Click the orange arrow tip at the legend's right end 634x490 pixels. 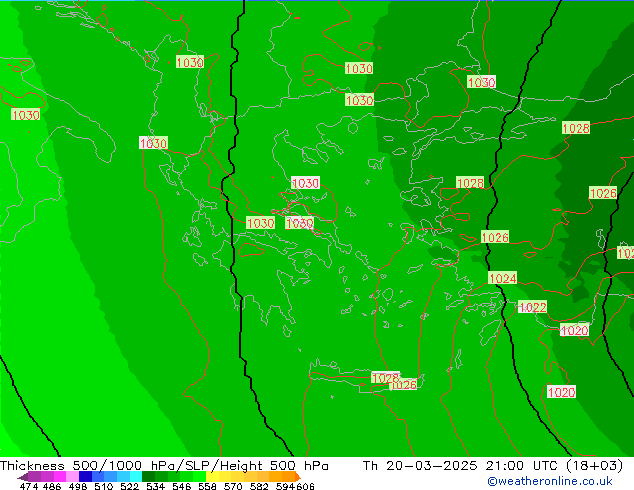pyautogui.click(x=298, y=477)
